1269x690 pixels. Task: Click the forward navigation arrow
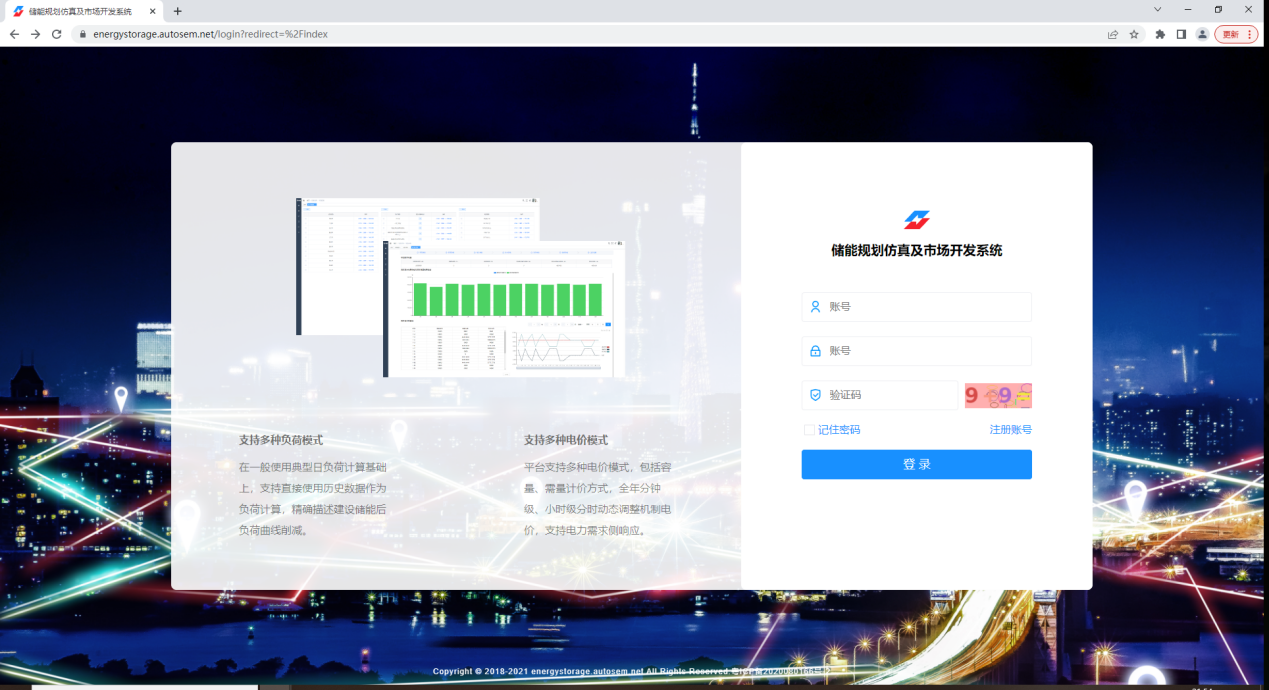pyautogui.click(x=35, y=34)
